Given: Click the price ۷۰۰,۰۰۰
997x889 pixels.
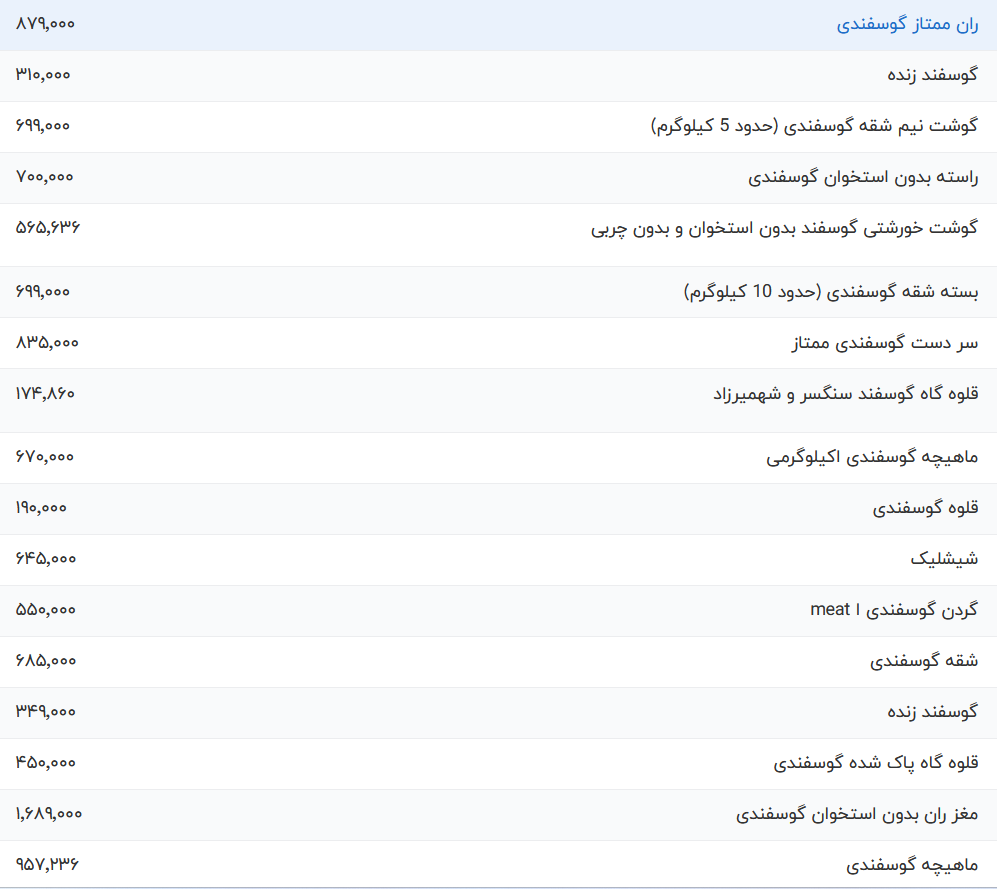Looking at the screenshot, I should [45, 177].
